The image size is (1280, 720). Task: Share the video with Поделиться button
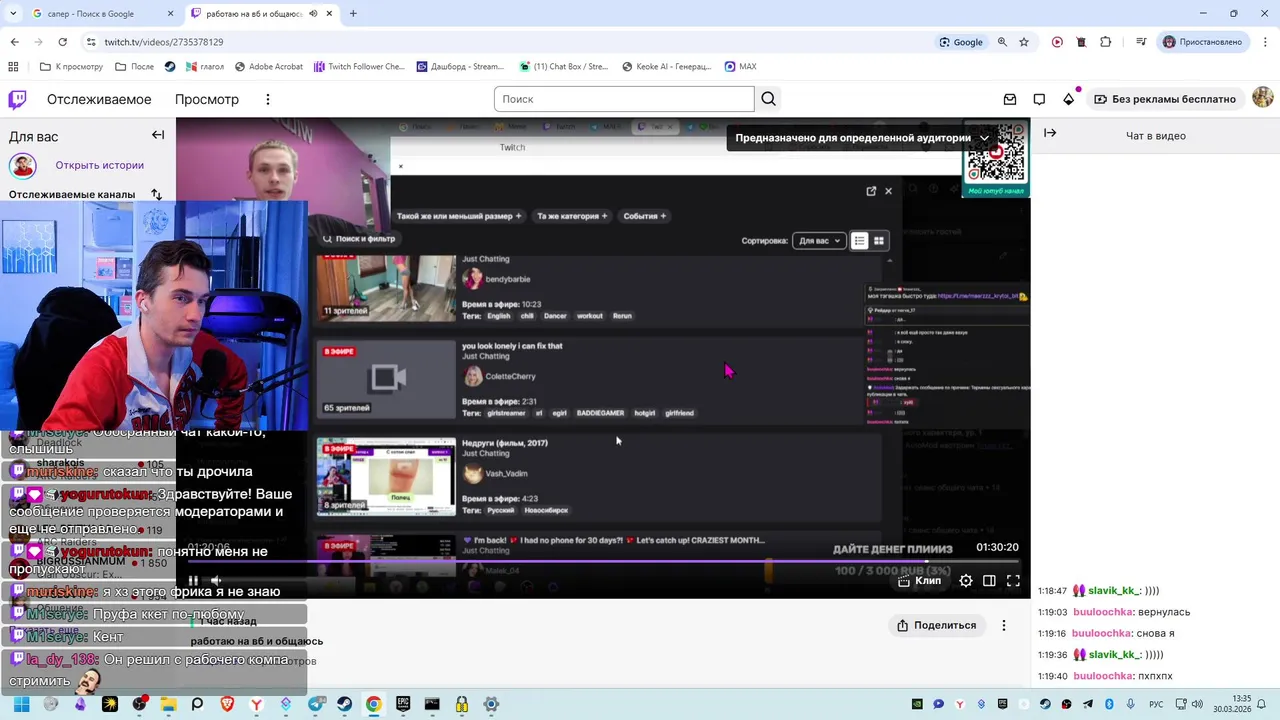(936, 625)
